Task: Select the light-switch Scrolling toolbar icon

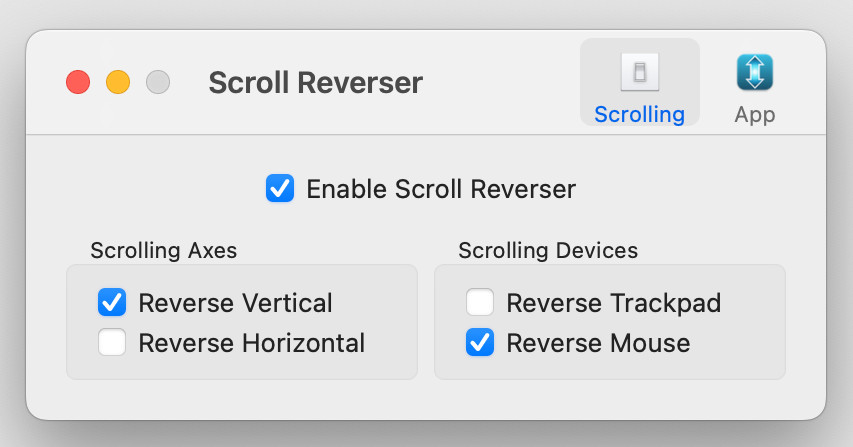Action: pos(640,72)
